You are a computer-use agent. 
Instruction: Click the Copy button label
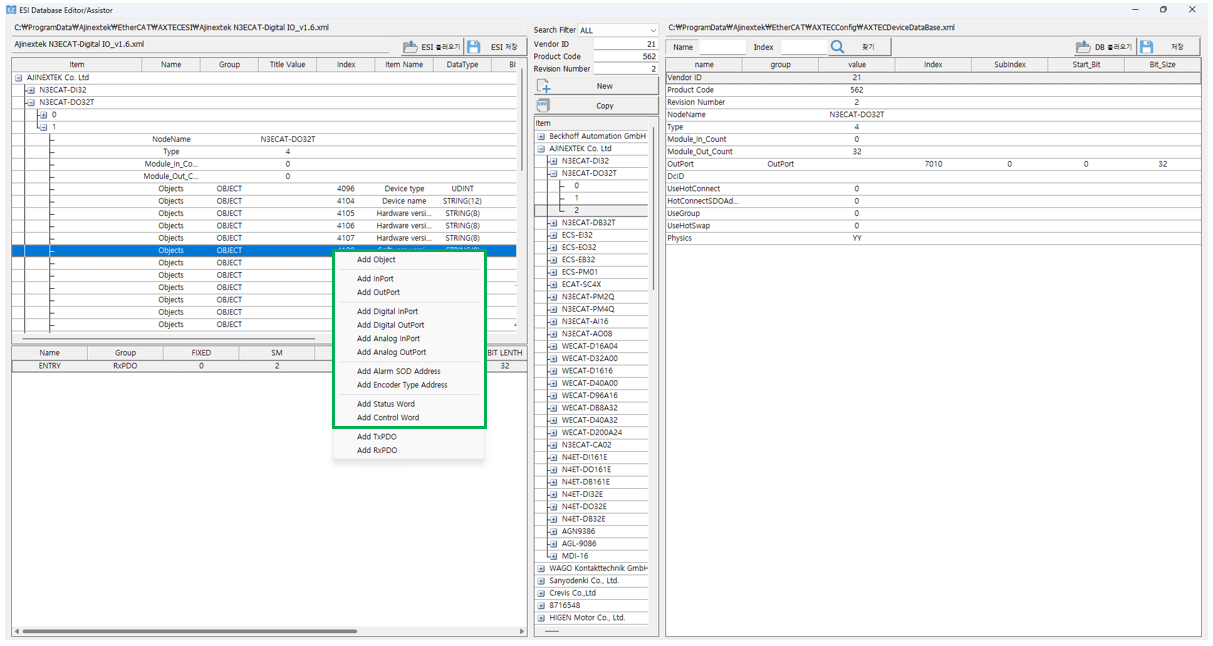pos(605,105)
